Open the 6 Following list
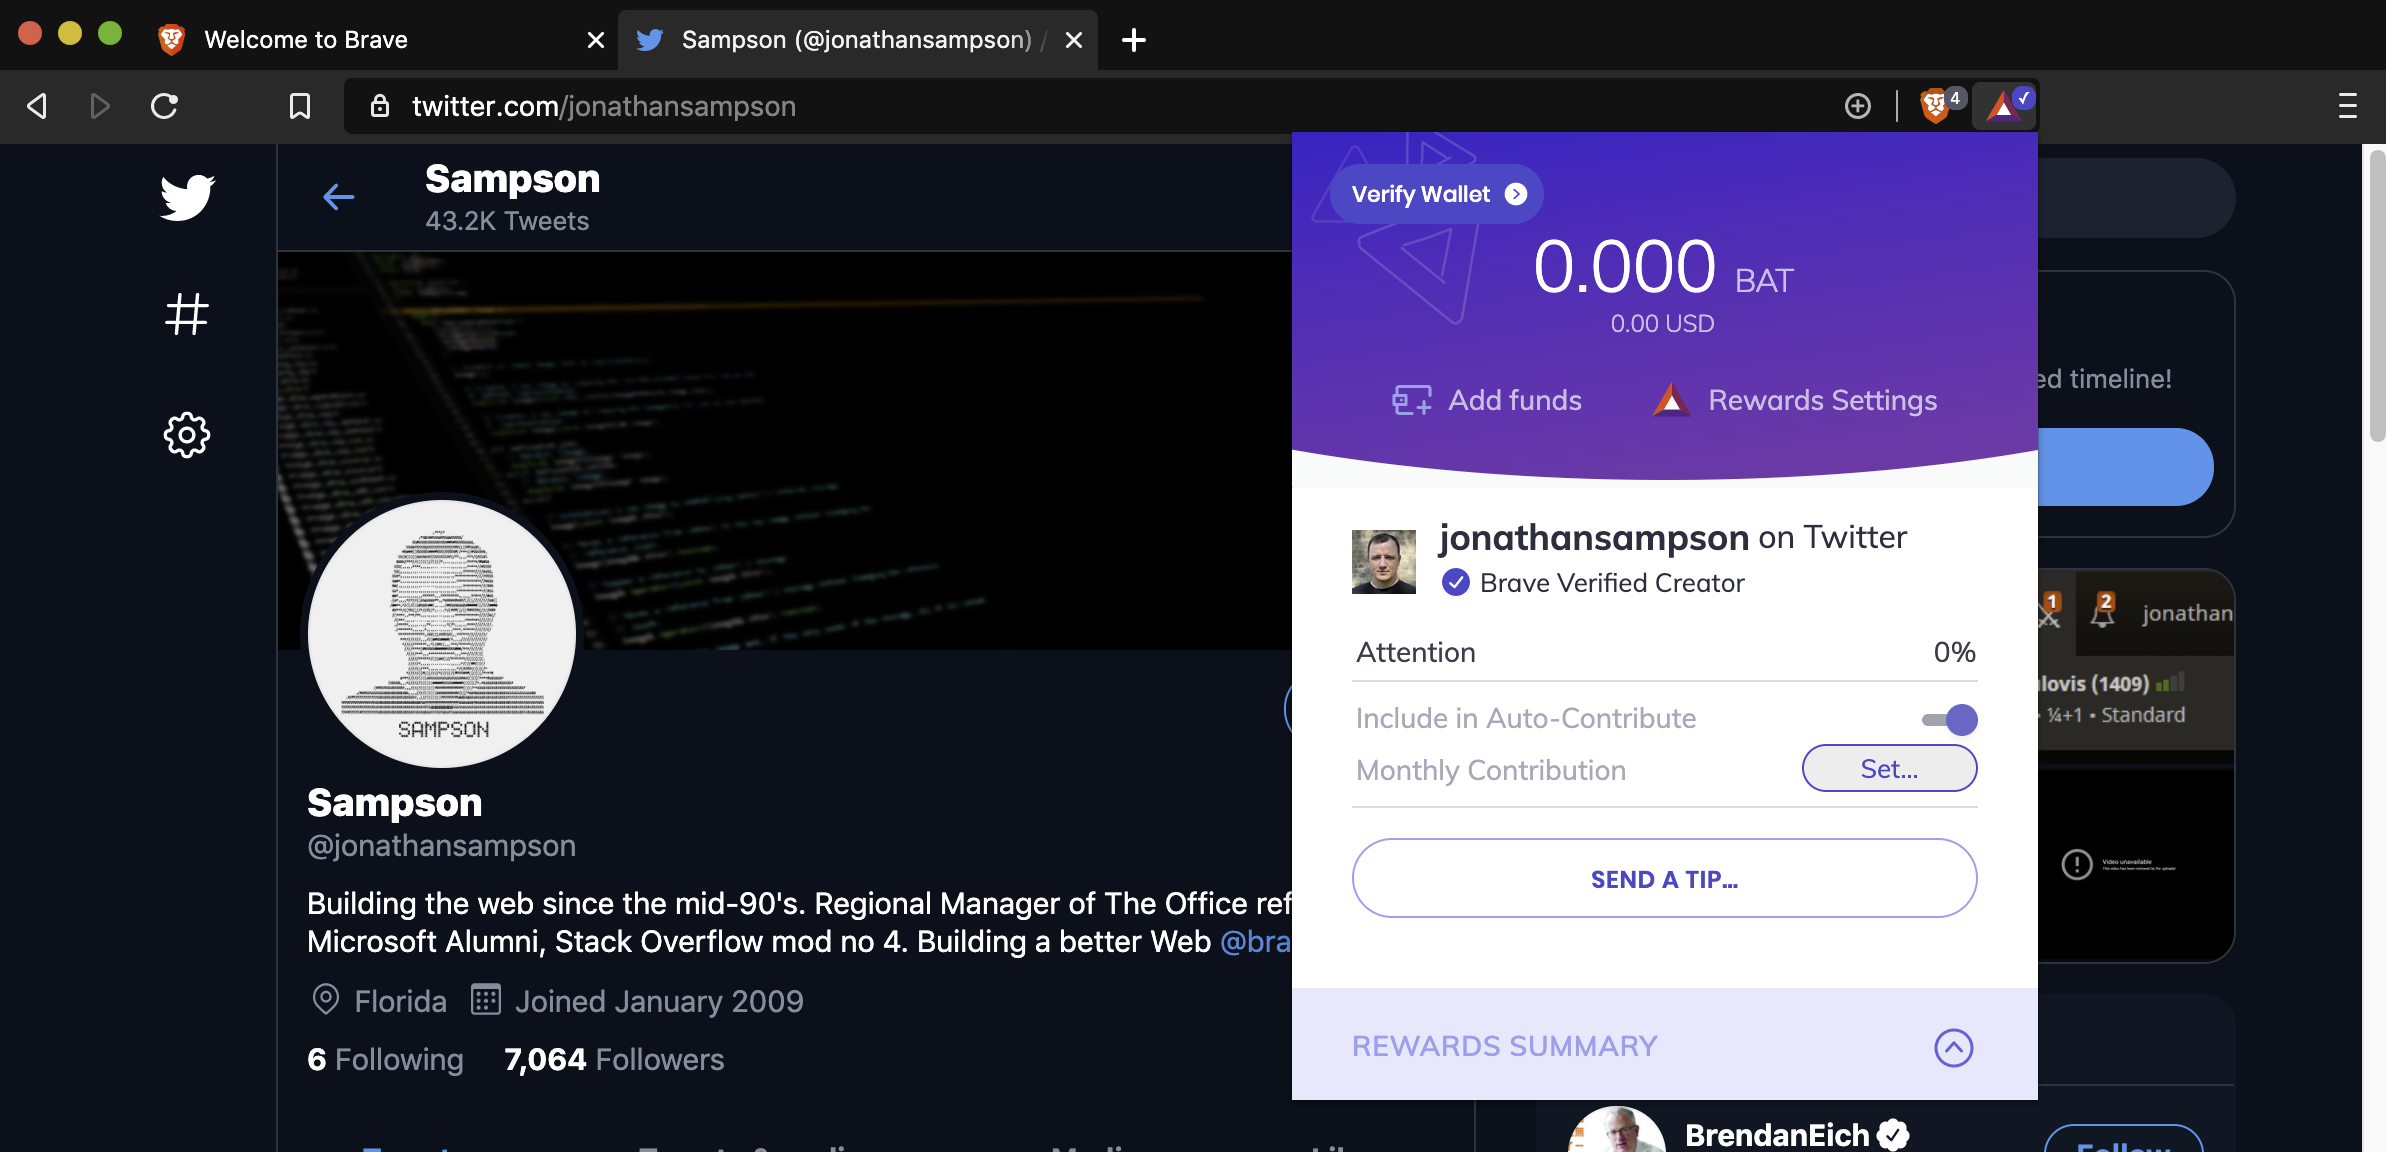The image size is (2386, 1152). (x=385, y=1060)
